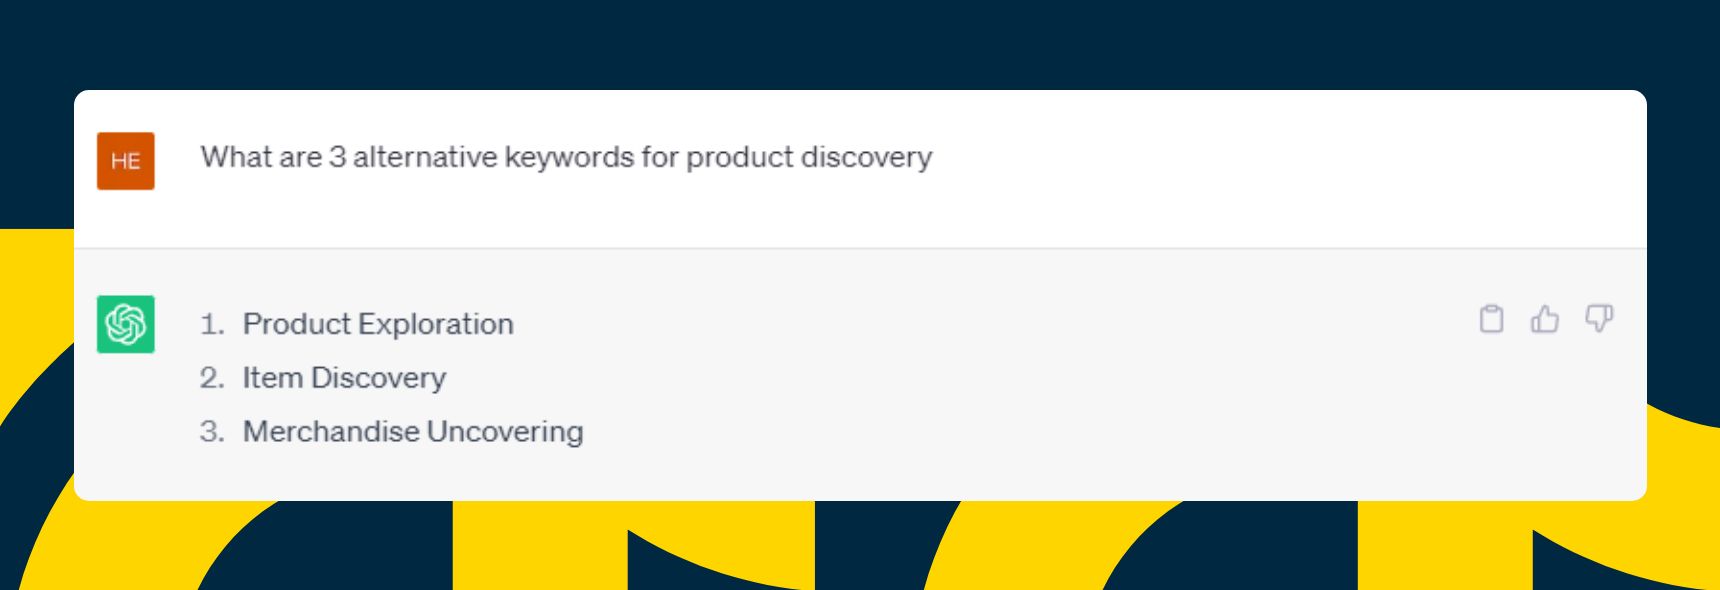Click the copy to clipboard icon
Viewport: 1720px width, 590px height.
click(1491, 319)
